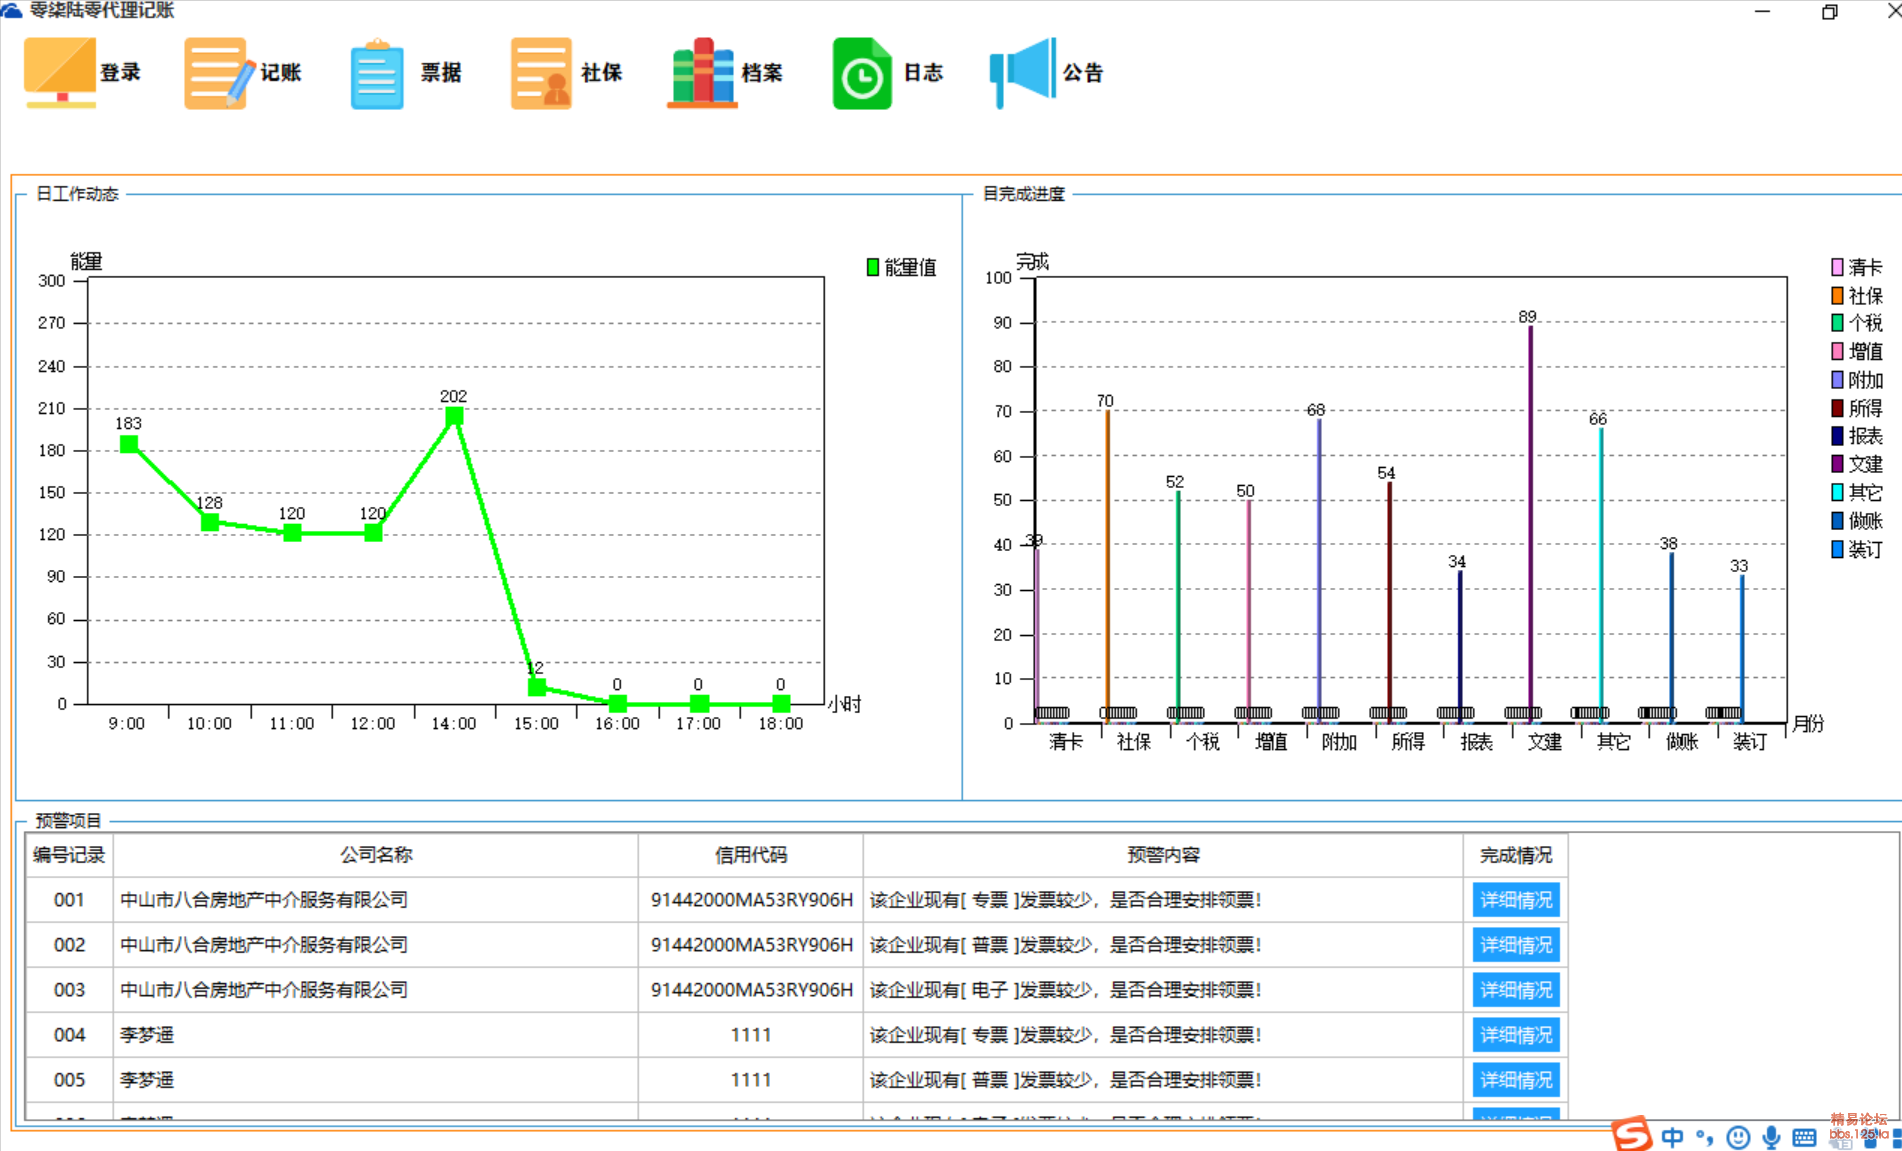The width and height of the screenshot is (1902, 1151).
Task: Open the 记账 bookkeeping notepad icon
Action: (x=220, y=72)
